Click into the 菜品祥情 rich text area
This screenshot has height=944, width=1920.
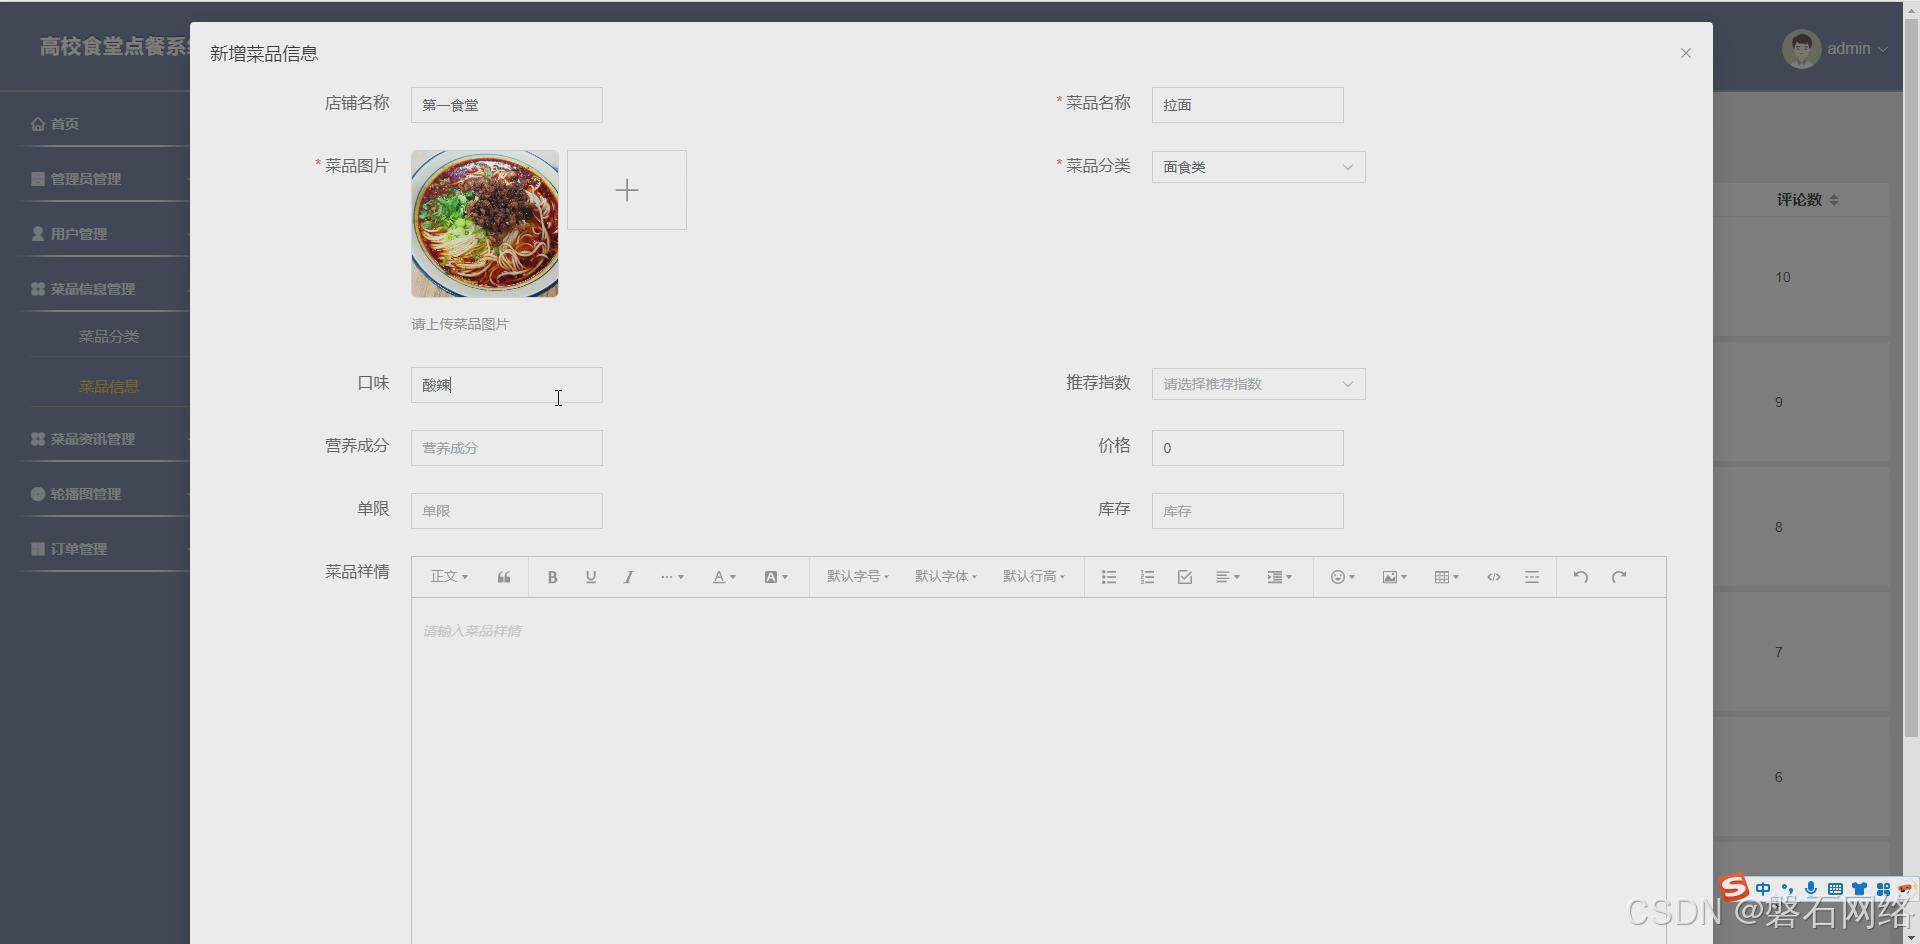click(x=1038, y=770)
